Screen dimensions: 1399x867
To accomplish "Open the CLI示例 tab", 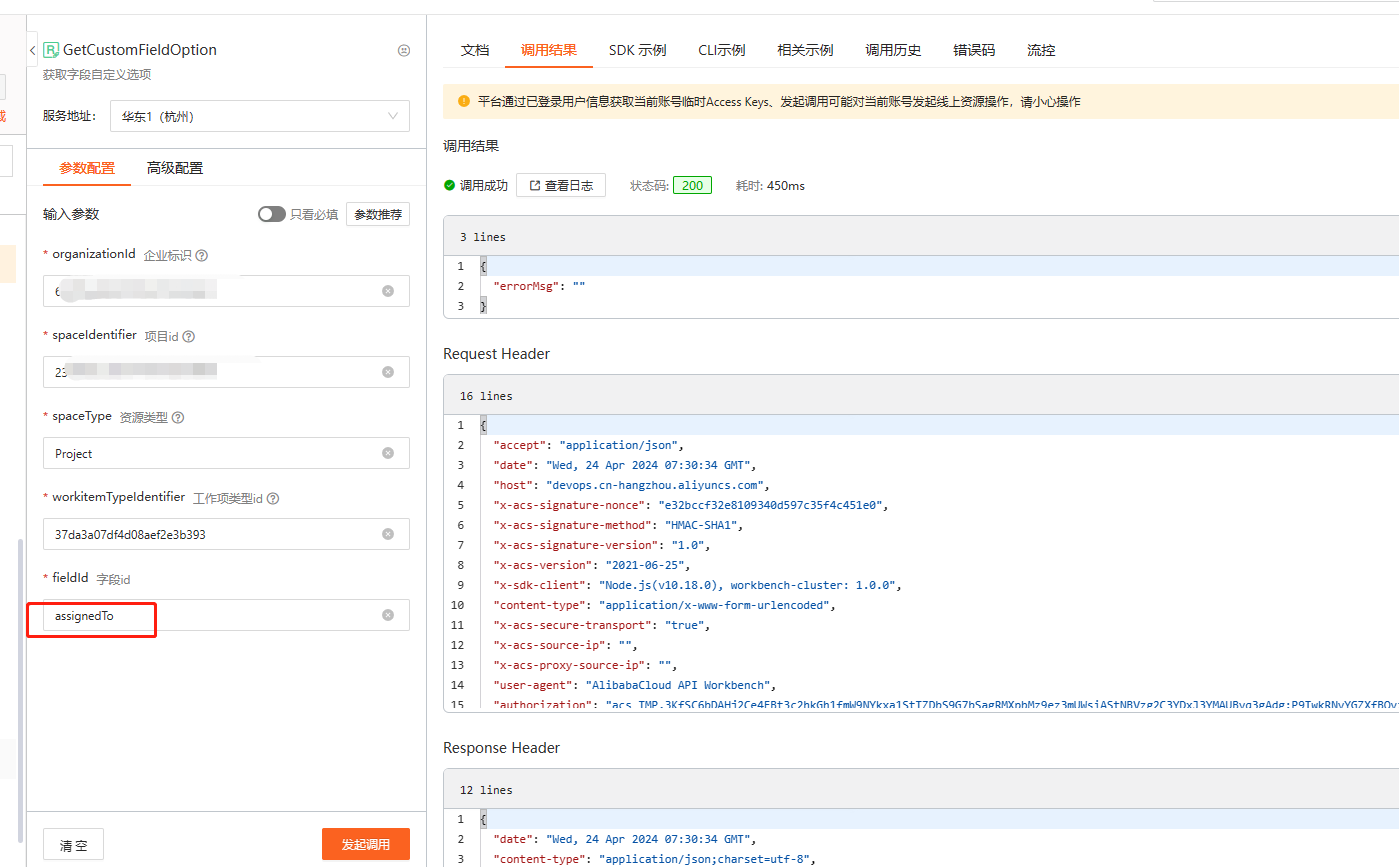I will coord(722,50).
